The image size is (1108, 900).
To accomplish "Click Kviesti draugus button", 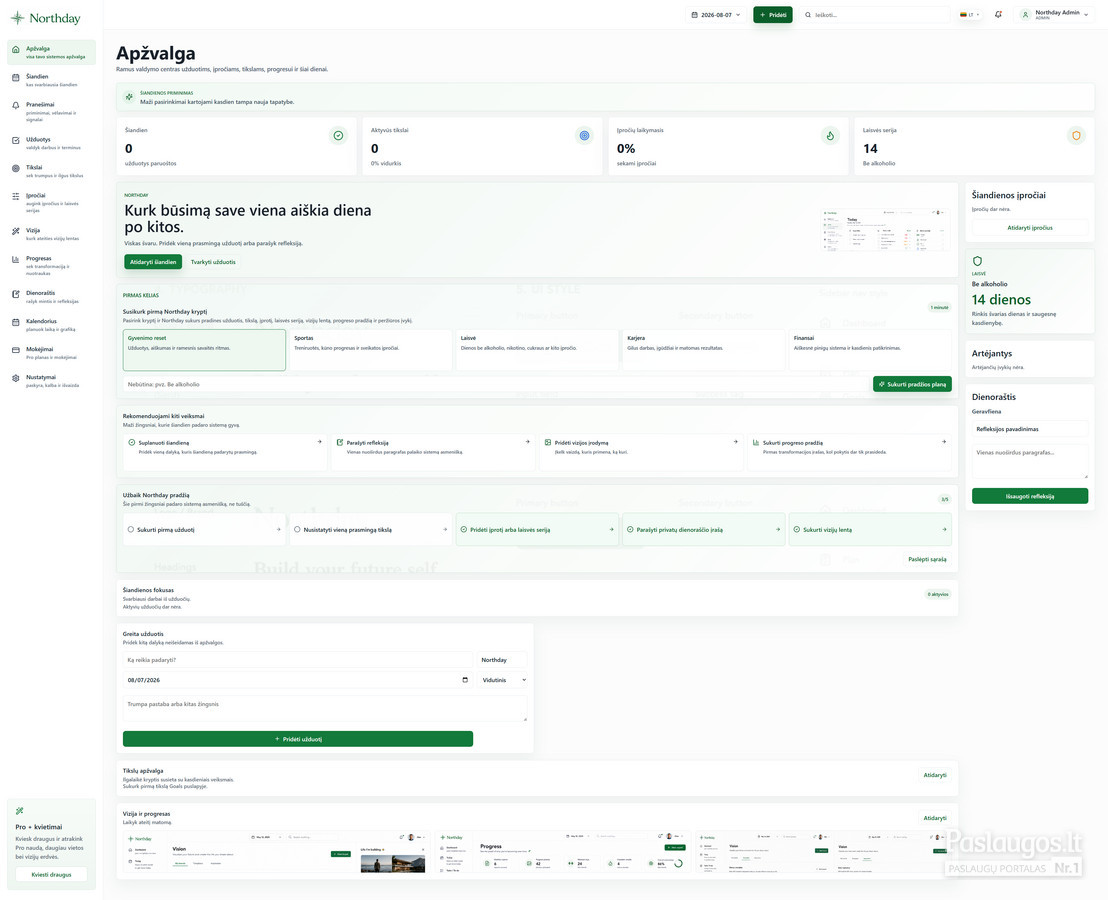I will click(52, 875).
